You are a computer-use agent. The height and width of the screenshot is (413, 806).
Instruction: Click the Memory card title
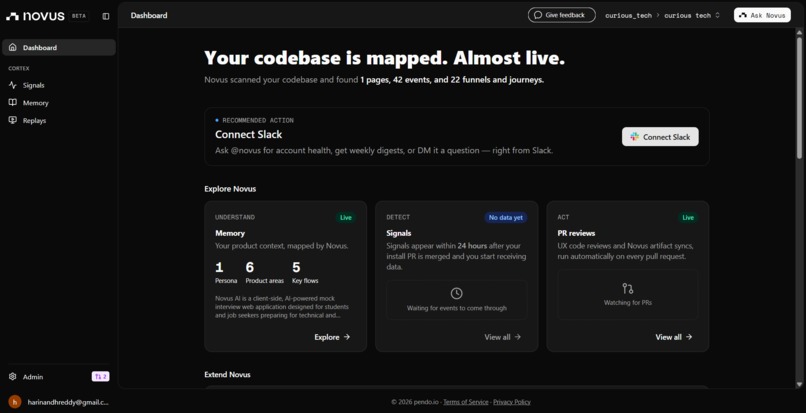point(230,233)
